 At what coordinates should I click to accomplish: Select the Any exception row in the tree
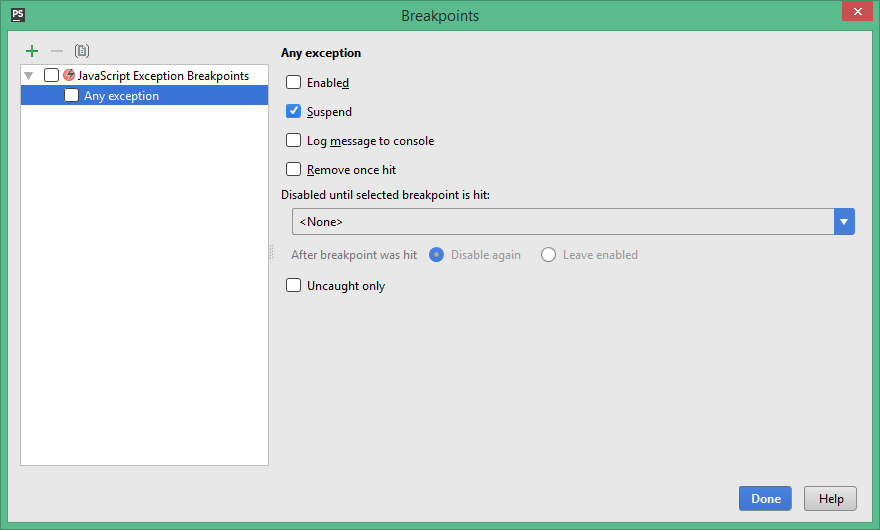point(144,95)
